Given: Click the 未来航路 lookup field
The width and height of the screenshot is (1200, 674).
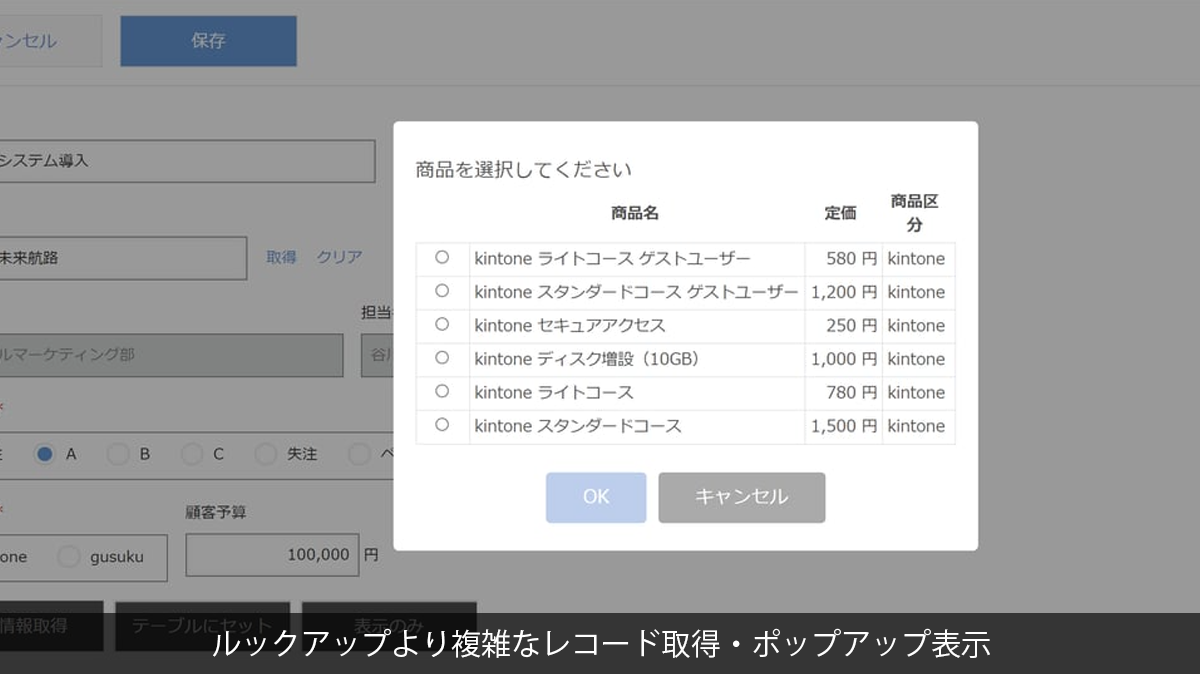Looking at the screenshot, I should 123,258.
